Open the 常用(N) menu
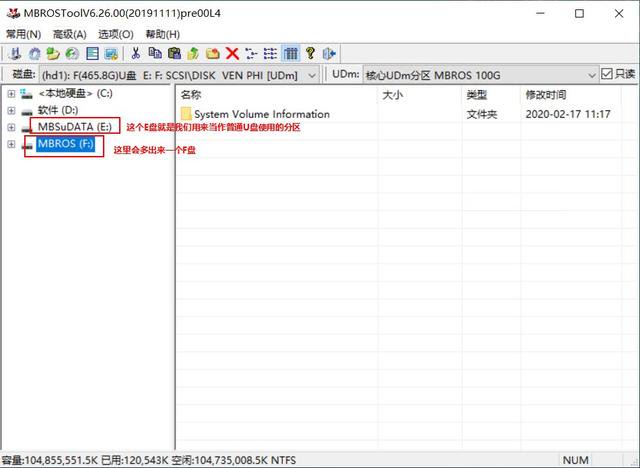This screenshot has height=468, width=640. point(23,34)
